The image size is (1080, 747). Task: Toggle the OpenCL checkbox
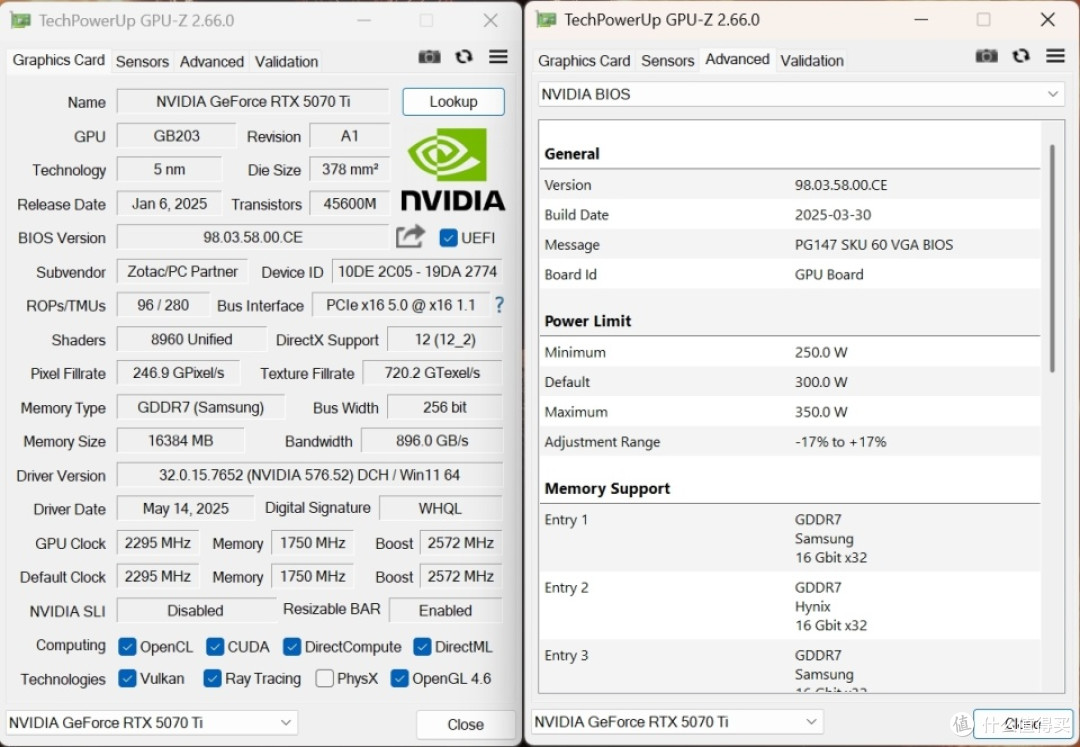tap(127, 646)
